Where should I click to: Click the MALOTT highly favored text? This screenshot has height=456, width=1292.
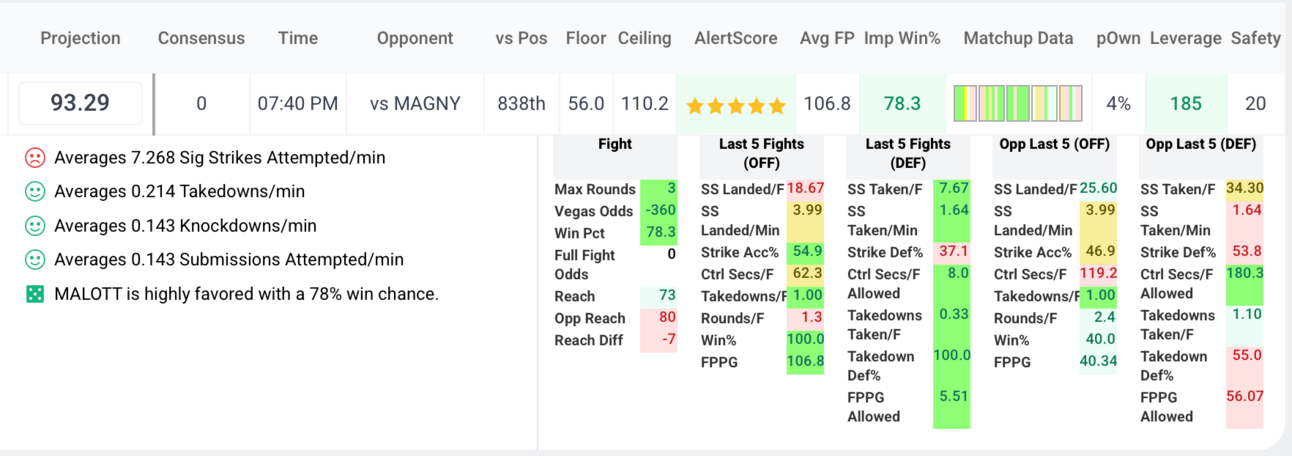(x=246, y=294)
